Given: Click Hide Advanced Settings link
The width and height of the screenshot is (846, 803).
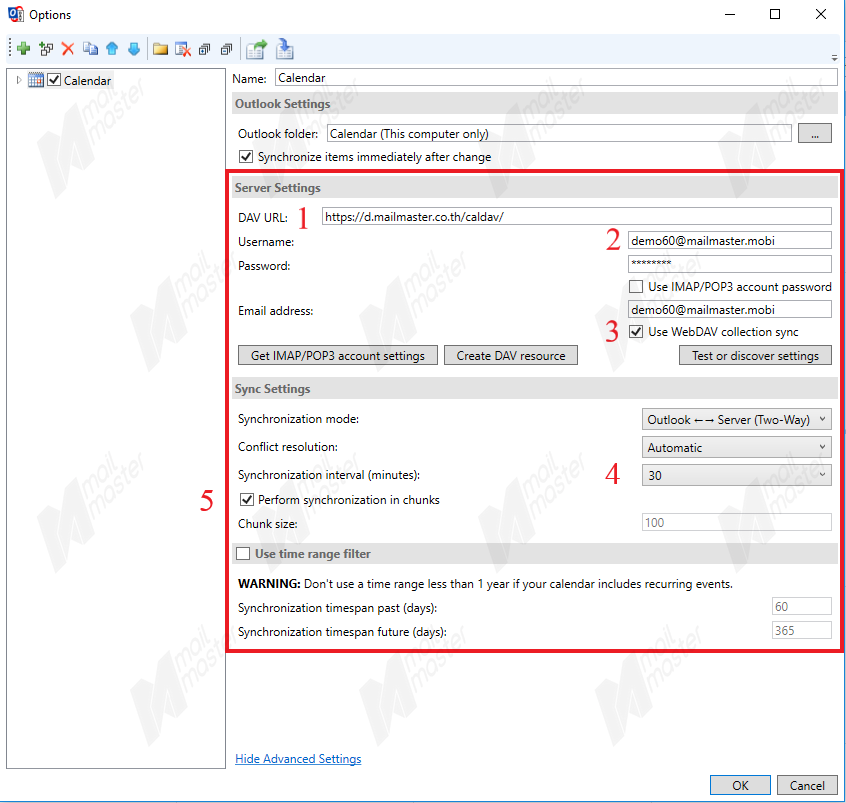Looking at the screenshot, I should coord(298,759).
